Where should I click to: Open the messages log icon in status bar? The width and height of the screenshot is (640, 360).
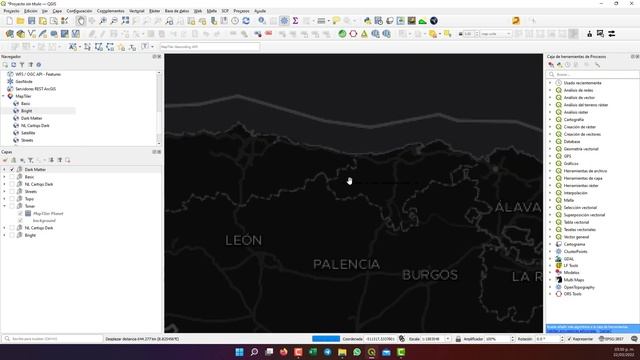point(634,339)
